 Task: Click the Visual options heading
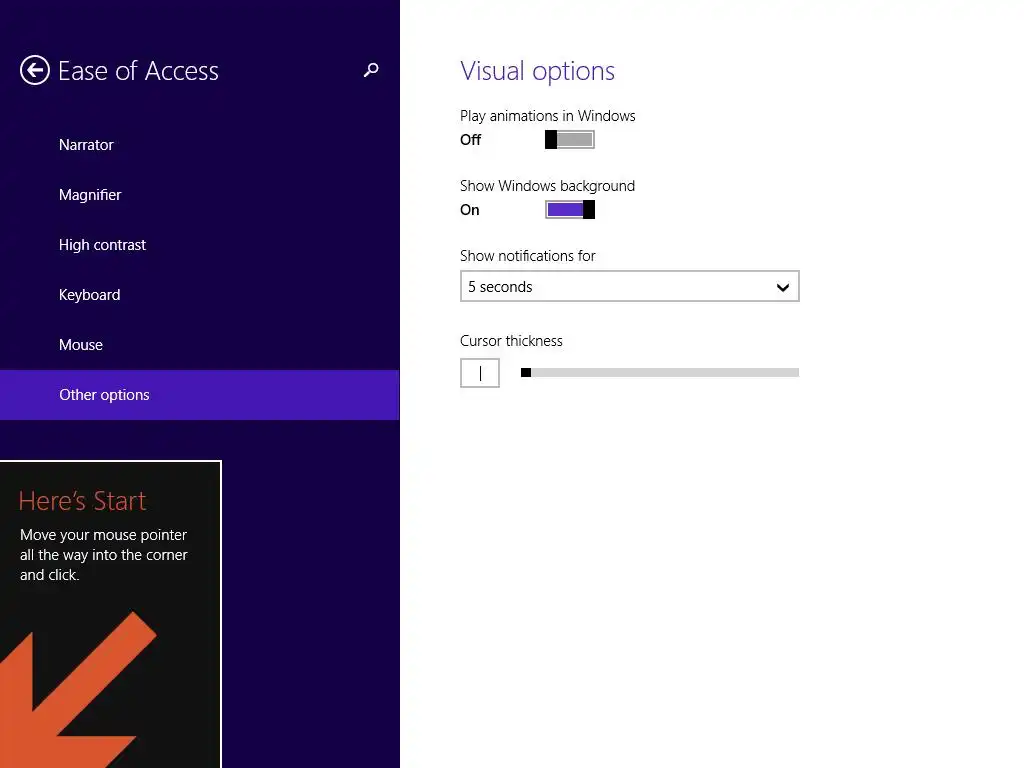(x=537, y=71)
